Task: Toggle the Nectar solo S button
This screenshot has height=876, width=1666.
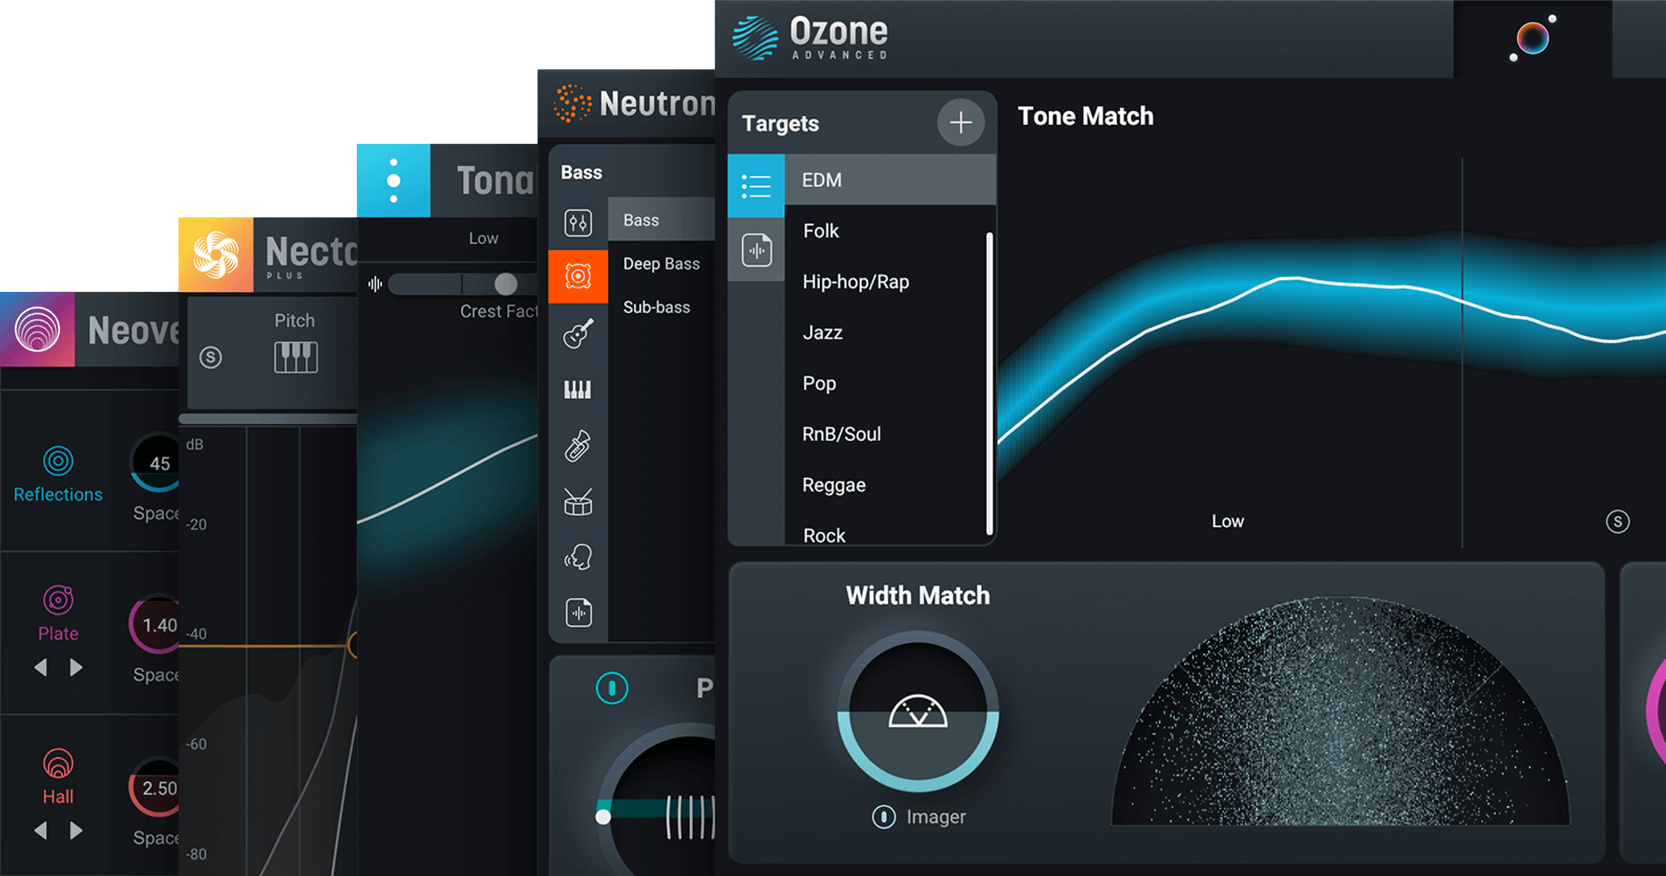Action: pyautogui.click(x=210, y=357)
